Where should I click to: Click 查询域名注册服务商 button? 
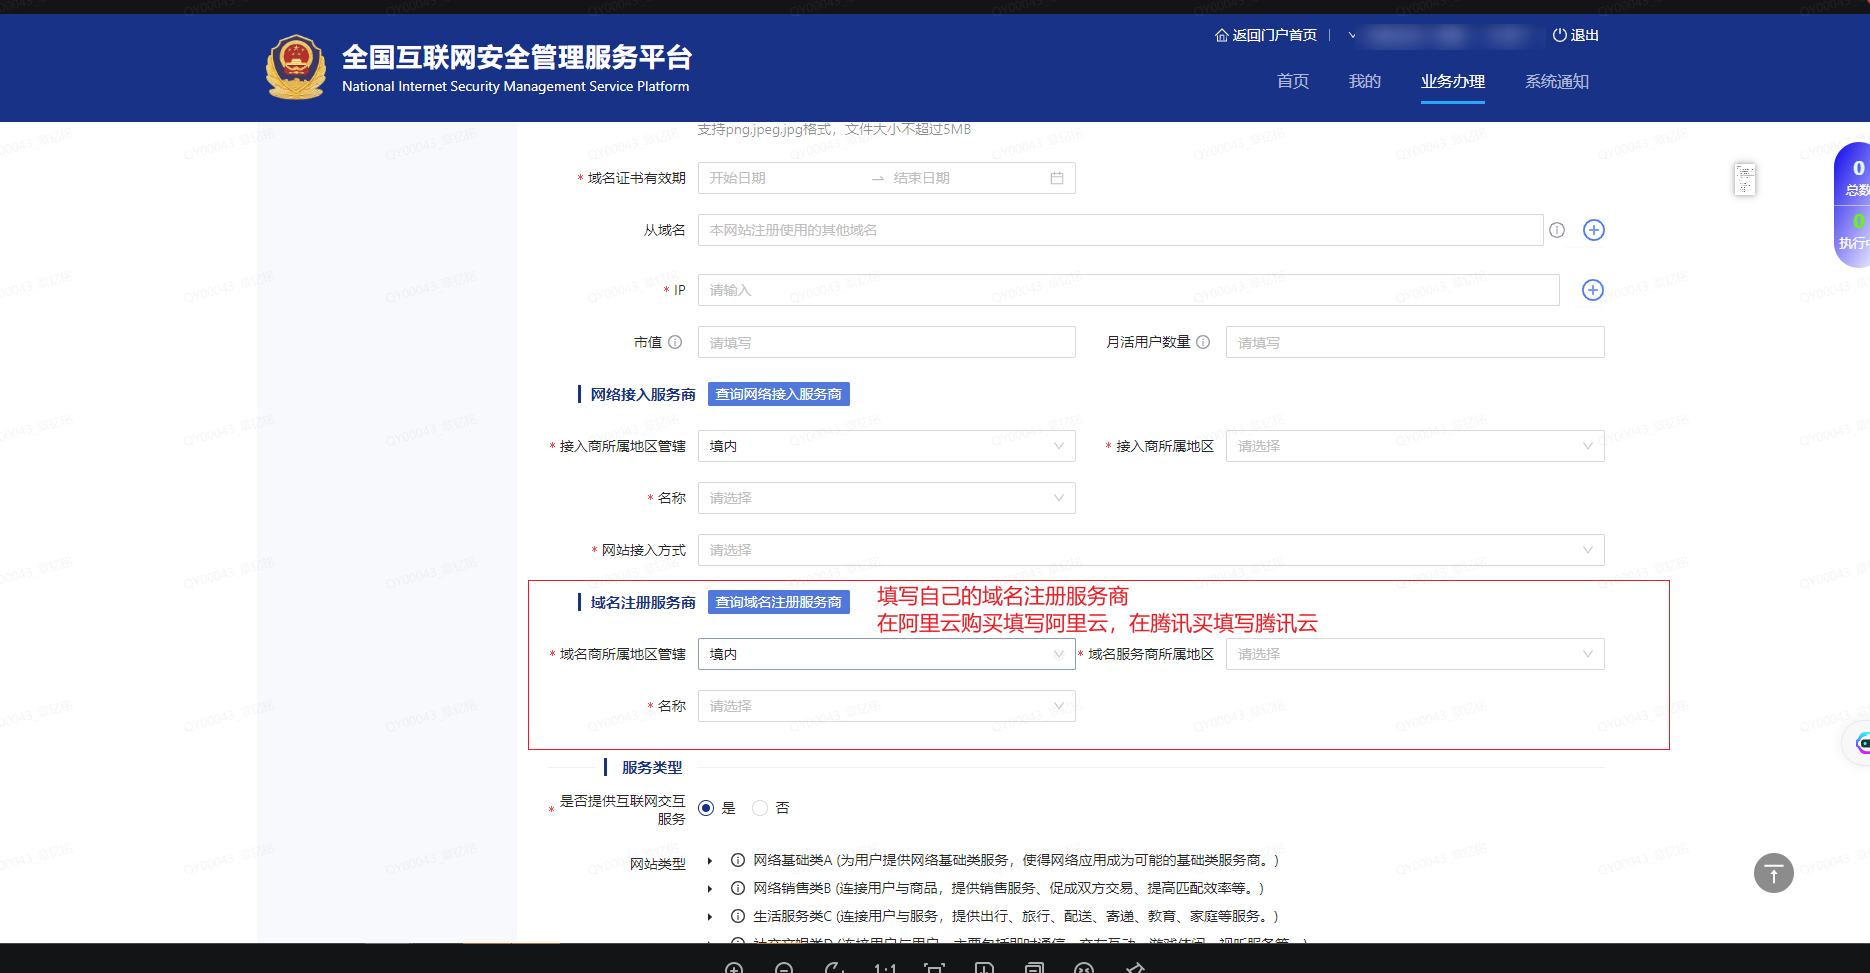pos(778,602)
